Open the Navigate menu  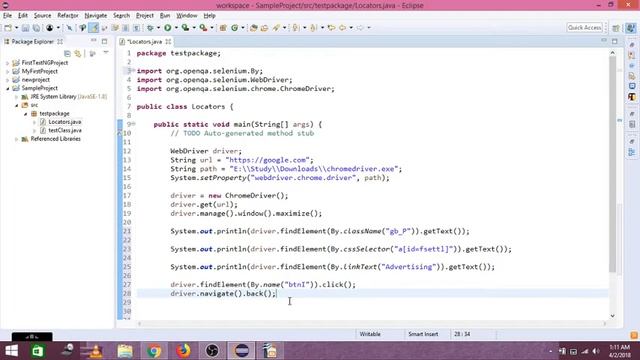click(96, 16)
